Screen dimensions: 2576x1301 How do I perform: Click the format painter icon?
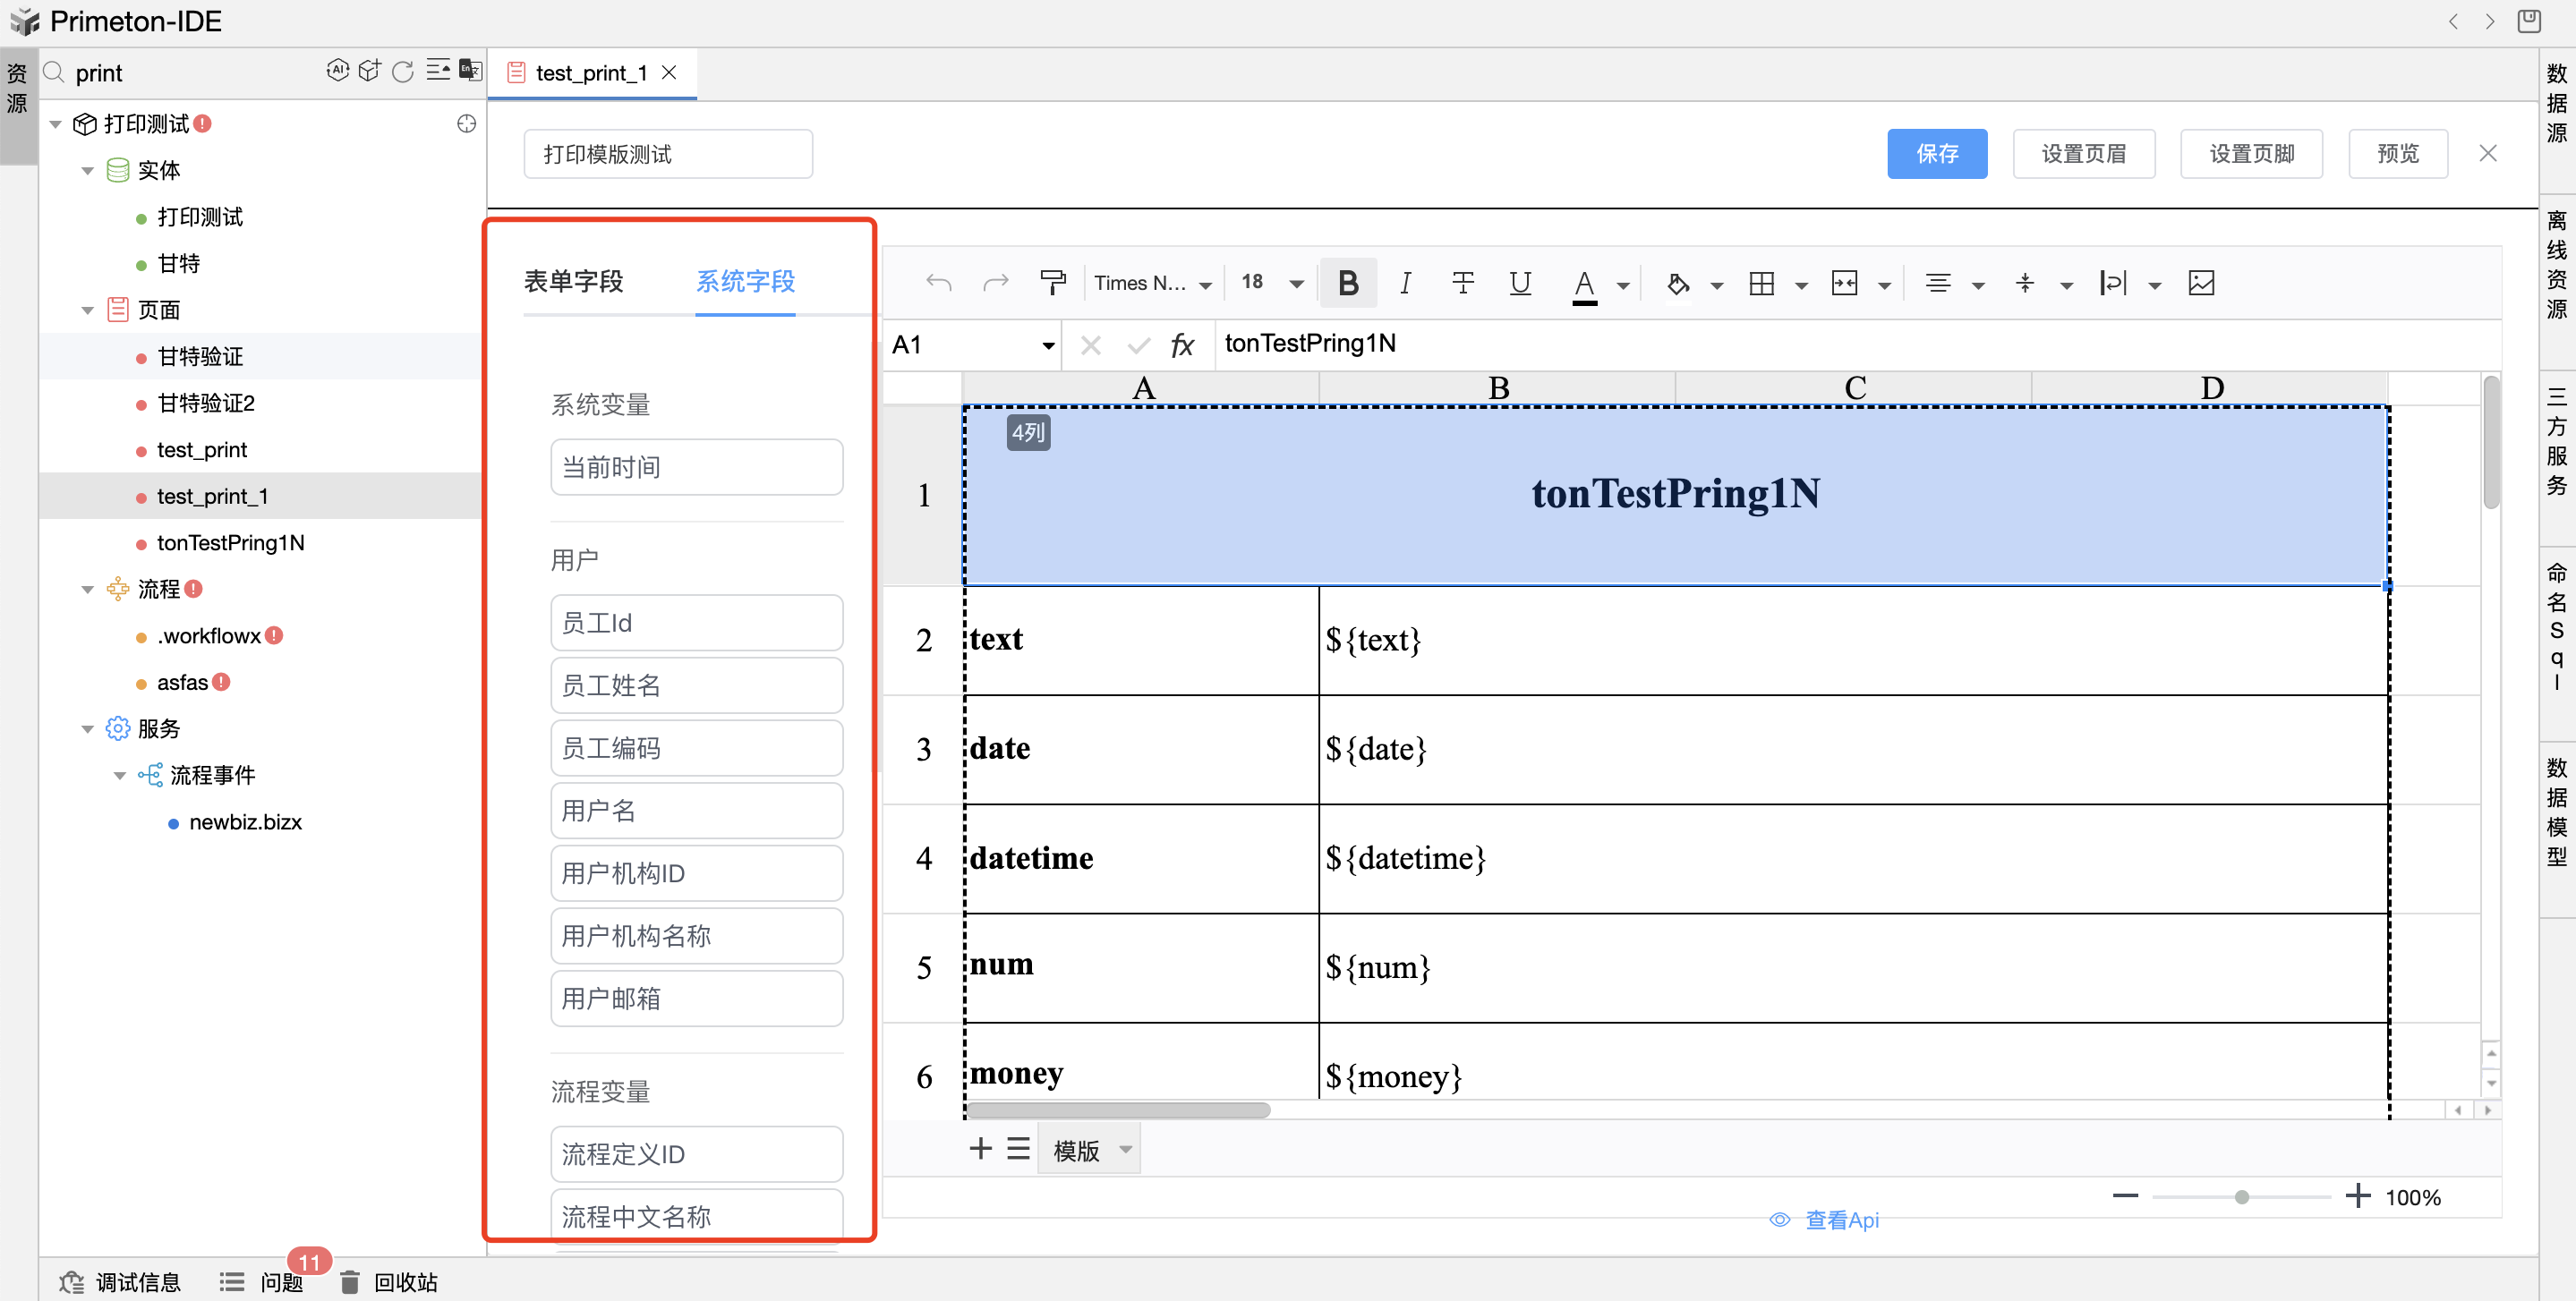pyautogui.click(x=1052, y=283)
